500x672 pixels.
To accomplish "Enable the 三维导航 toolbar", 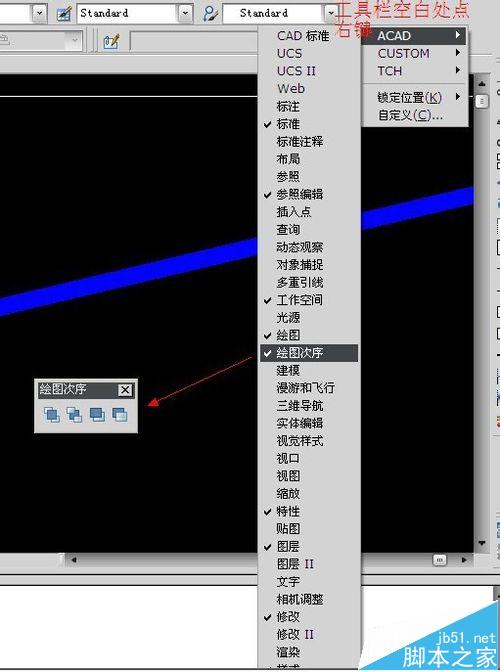I will 309,405.
